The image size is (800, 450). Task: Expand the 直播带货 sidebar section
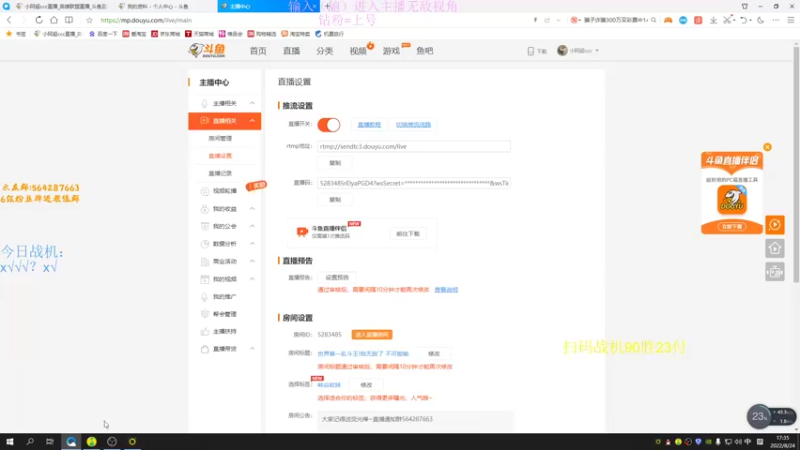[x=252, y=349]
